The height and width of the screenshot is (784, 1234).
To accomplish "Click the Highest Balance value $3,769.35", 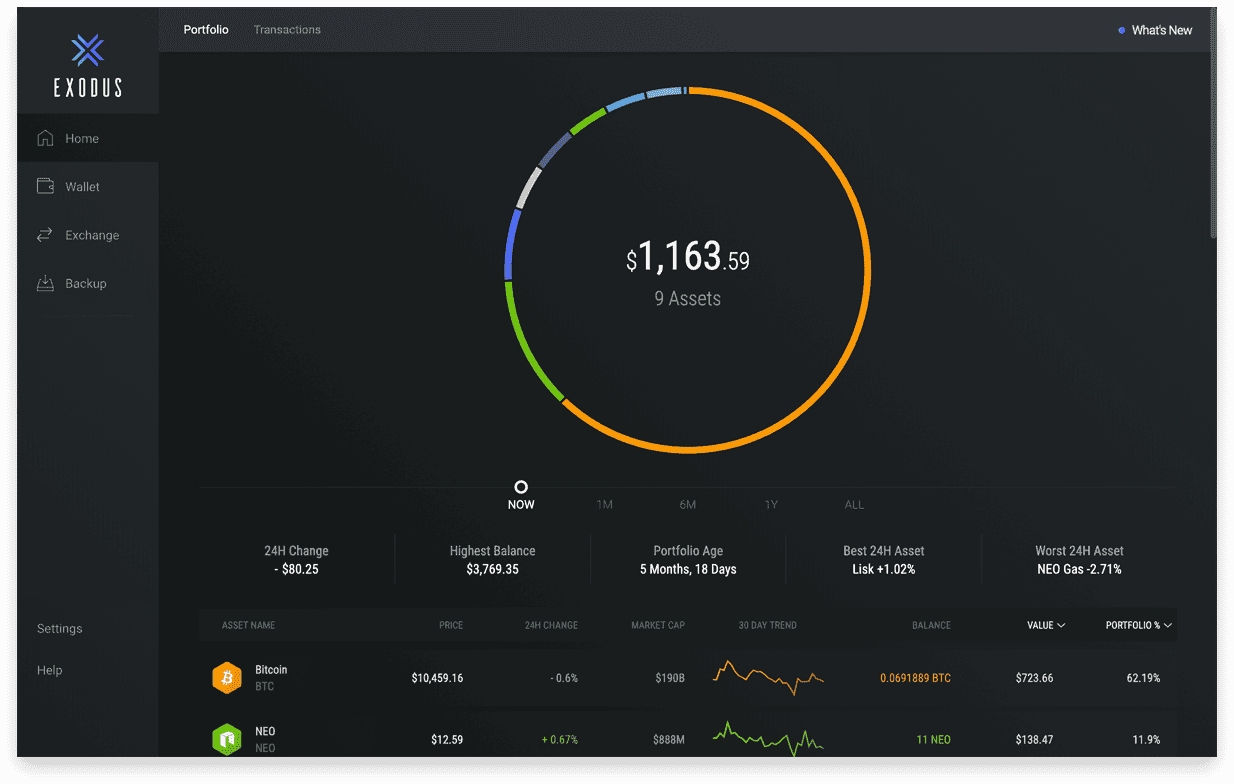I will pyautogui.click(x=492, y=570).
